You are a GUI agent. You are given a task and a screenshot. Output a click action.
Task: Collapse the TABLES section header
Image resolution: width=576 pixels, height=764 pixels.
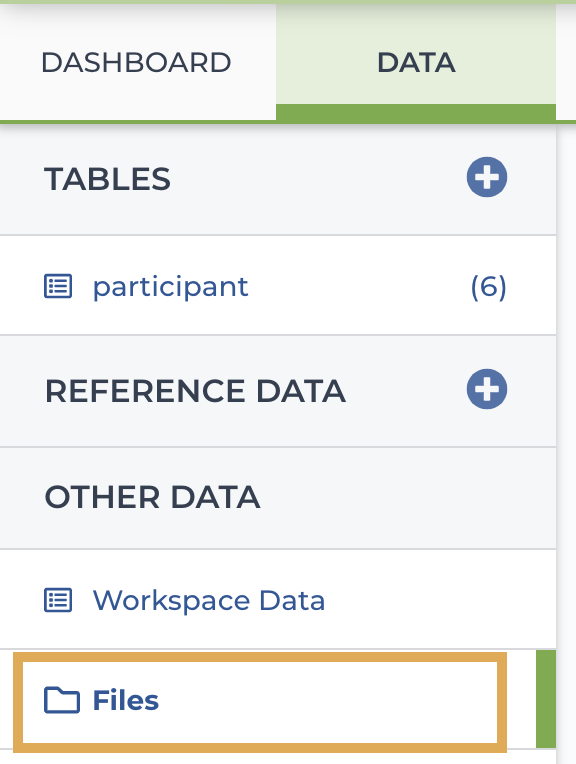tap(278, 179)
